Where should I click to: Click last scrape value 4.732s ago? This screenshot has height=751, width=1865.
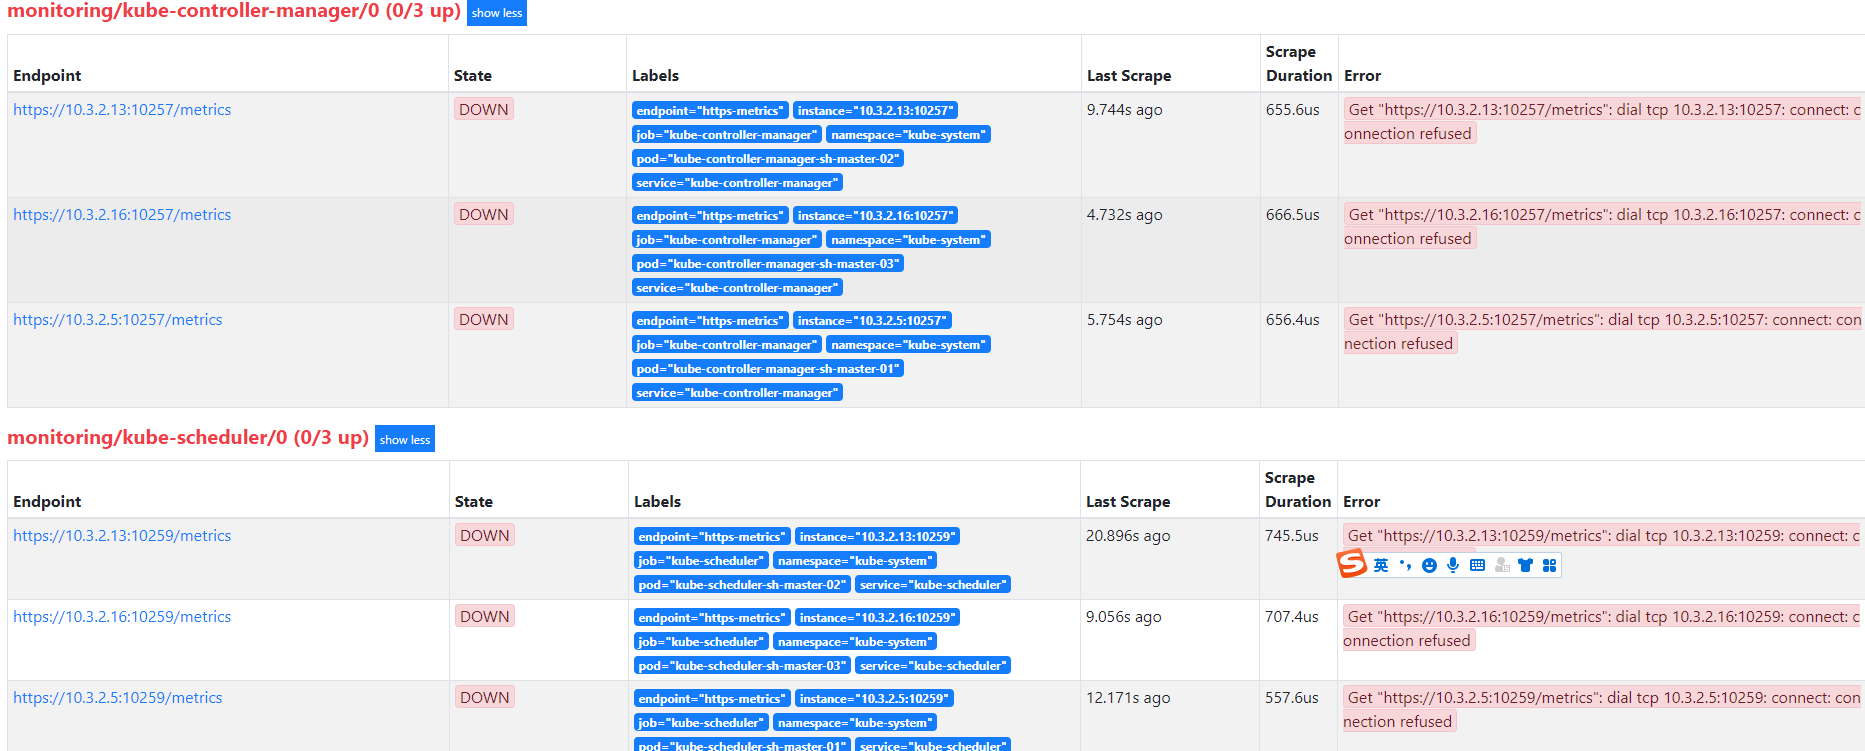click(x=1125, y=215)
